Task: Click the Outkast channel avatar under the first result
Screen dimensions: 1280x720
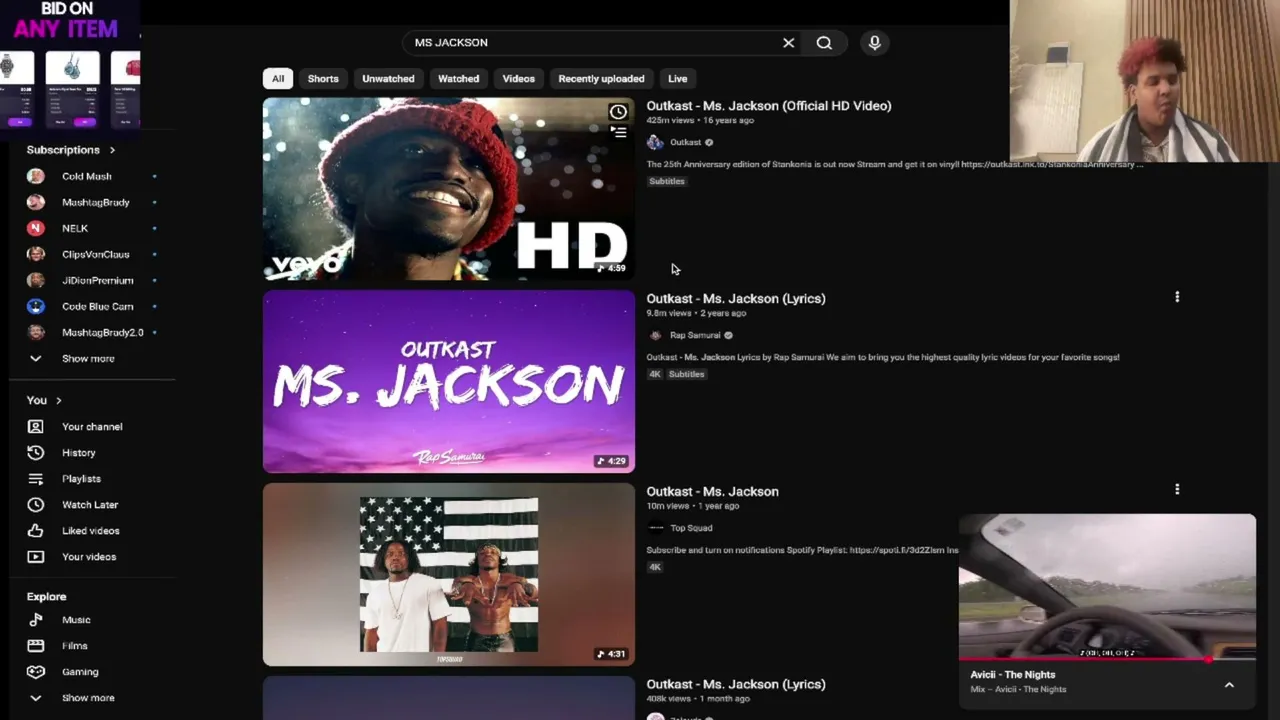Action: pos(655,143)
